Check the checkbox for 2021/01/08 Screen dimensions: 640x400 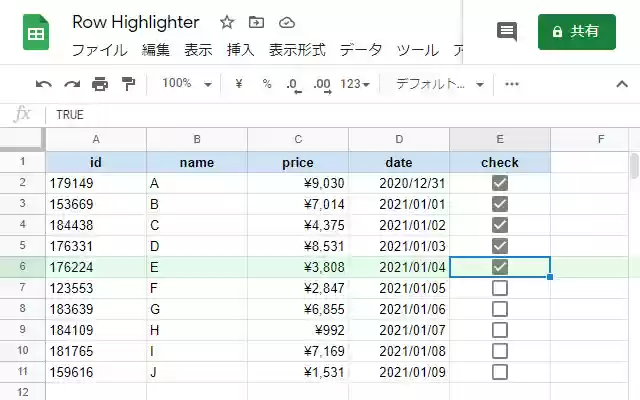point(500,351)
